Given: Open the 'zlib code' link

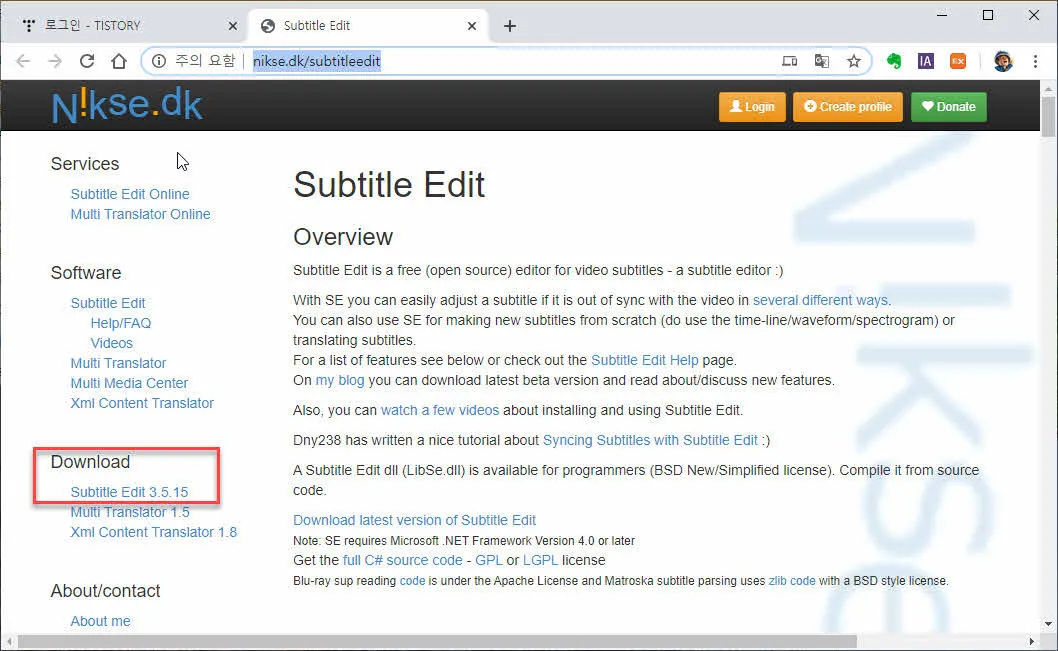Looking at the screenshot, I should [x=792, y=581].
